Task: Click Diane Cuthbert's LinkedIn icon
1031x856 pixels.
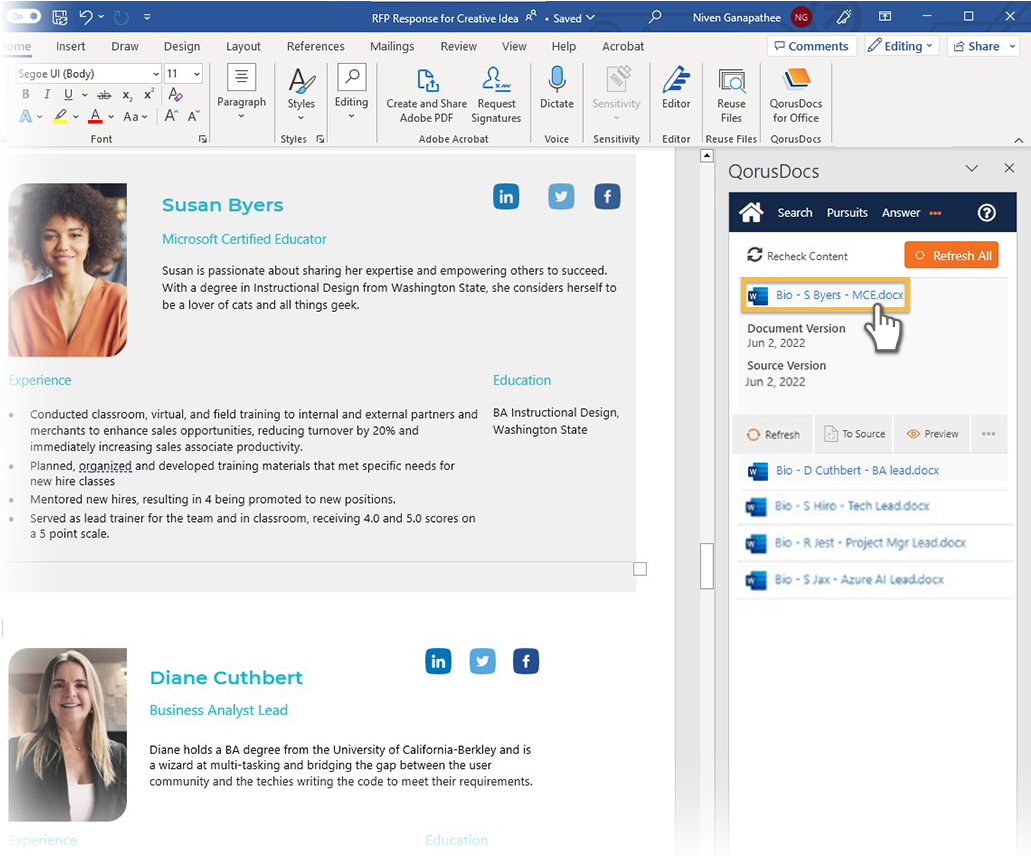Action: pos(438,661)
